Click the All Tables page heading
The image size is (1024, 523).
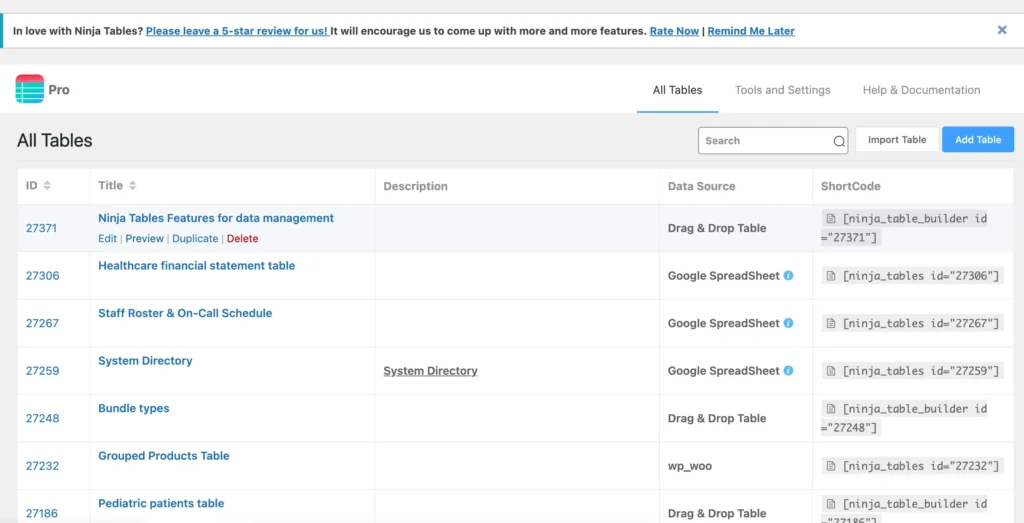coord(55,140)
